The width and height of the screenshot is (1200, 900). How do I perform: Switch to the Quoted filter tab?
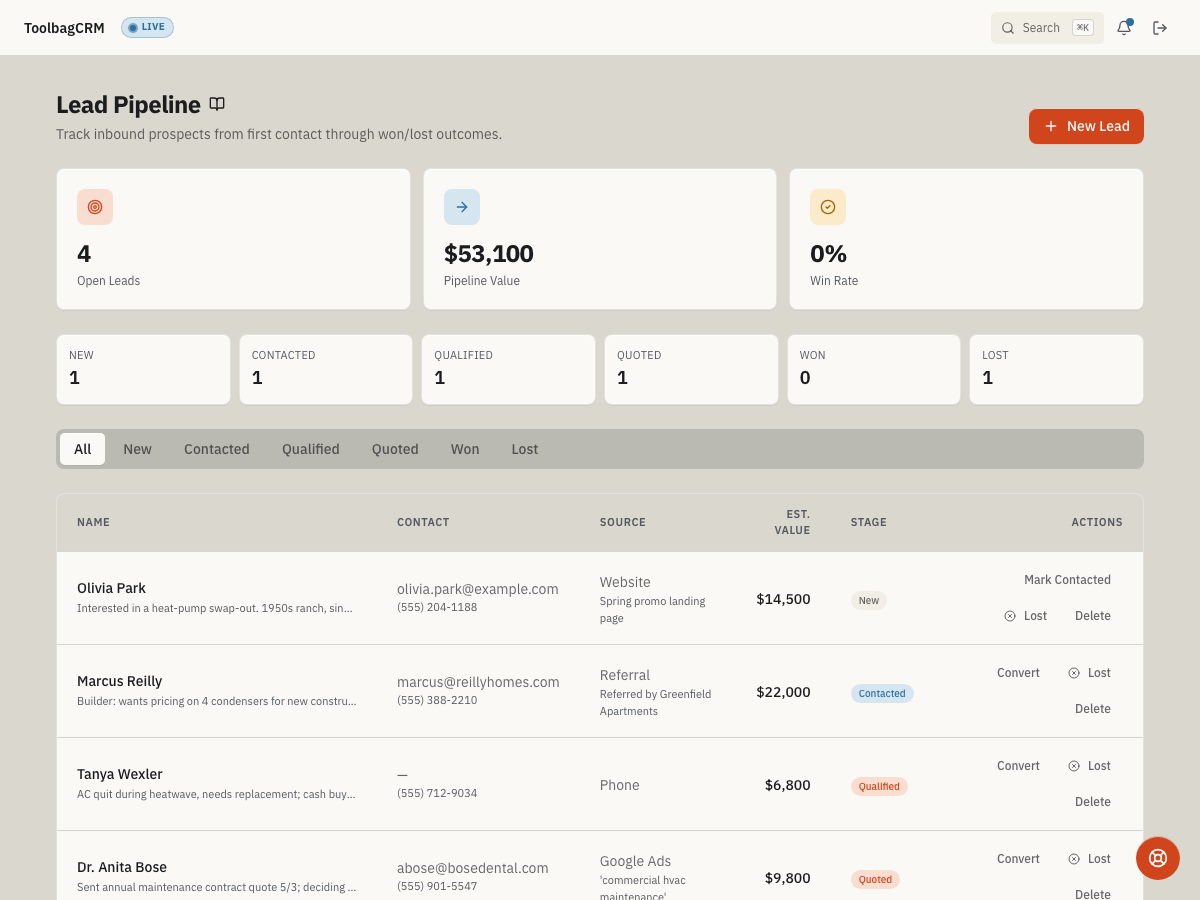pyautogui.click(x=395, y=449)
